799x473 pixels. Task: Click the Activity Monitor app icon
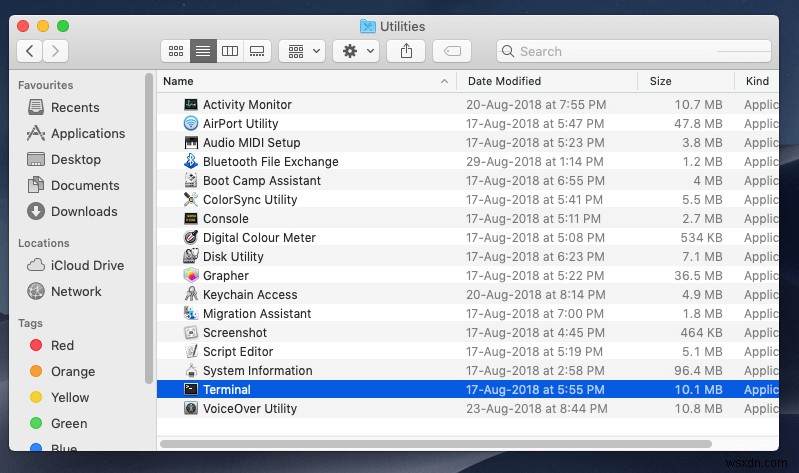(x=191, y=104)
